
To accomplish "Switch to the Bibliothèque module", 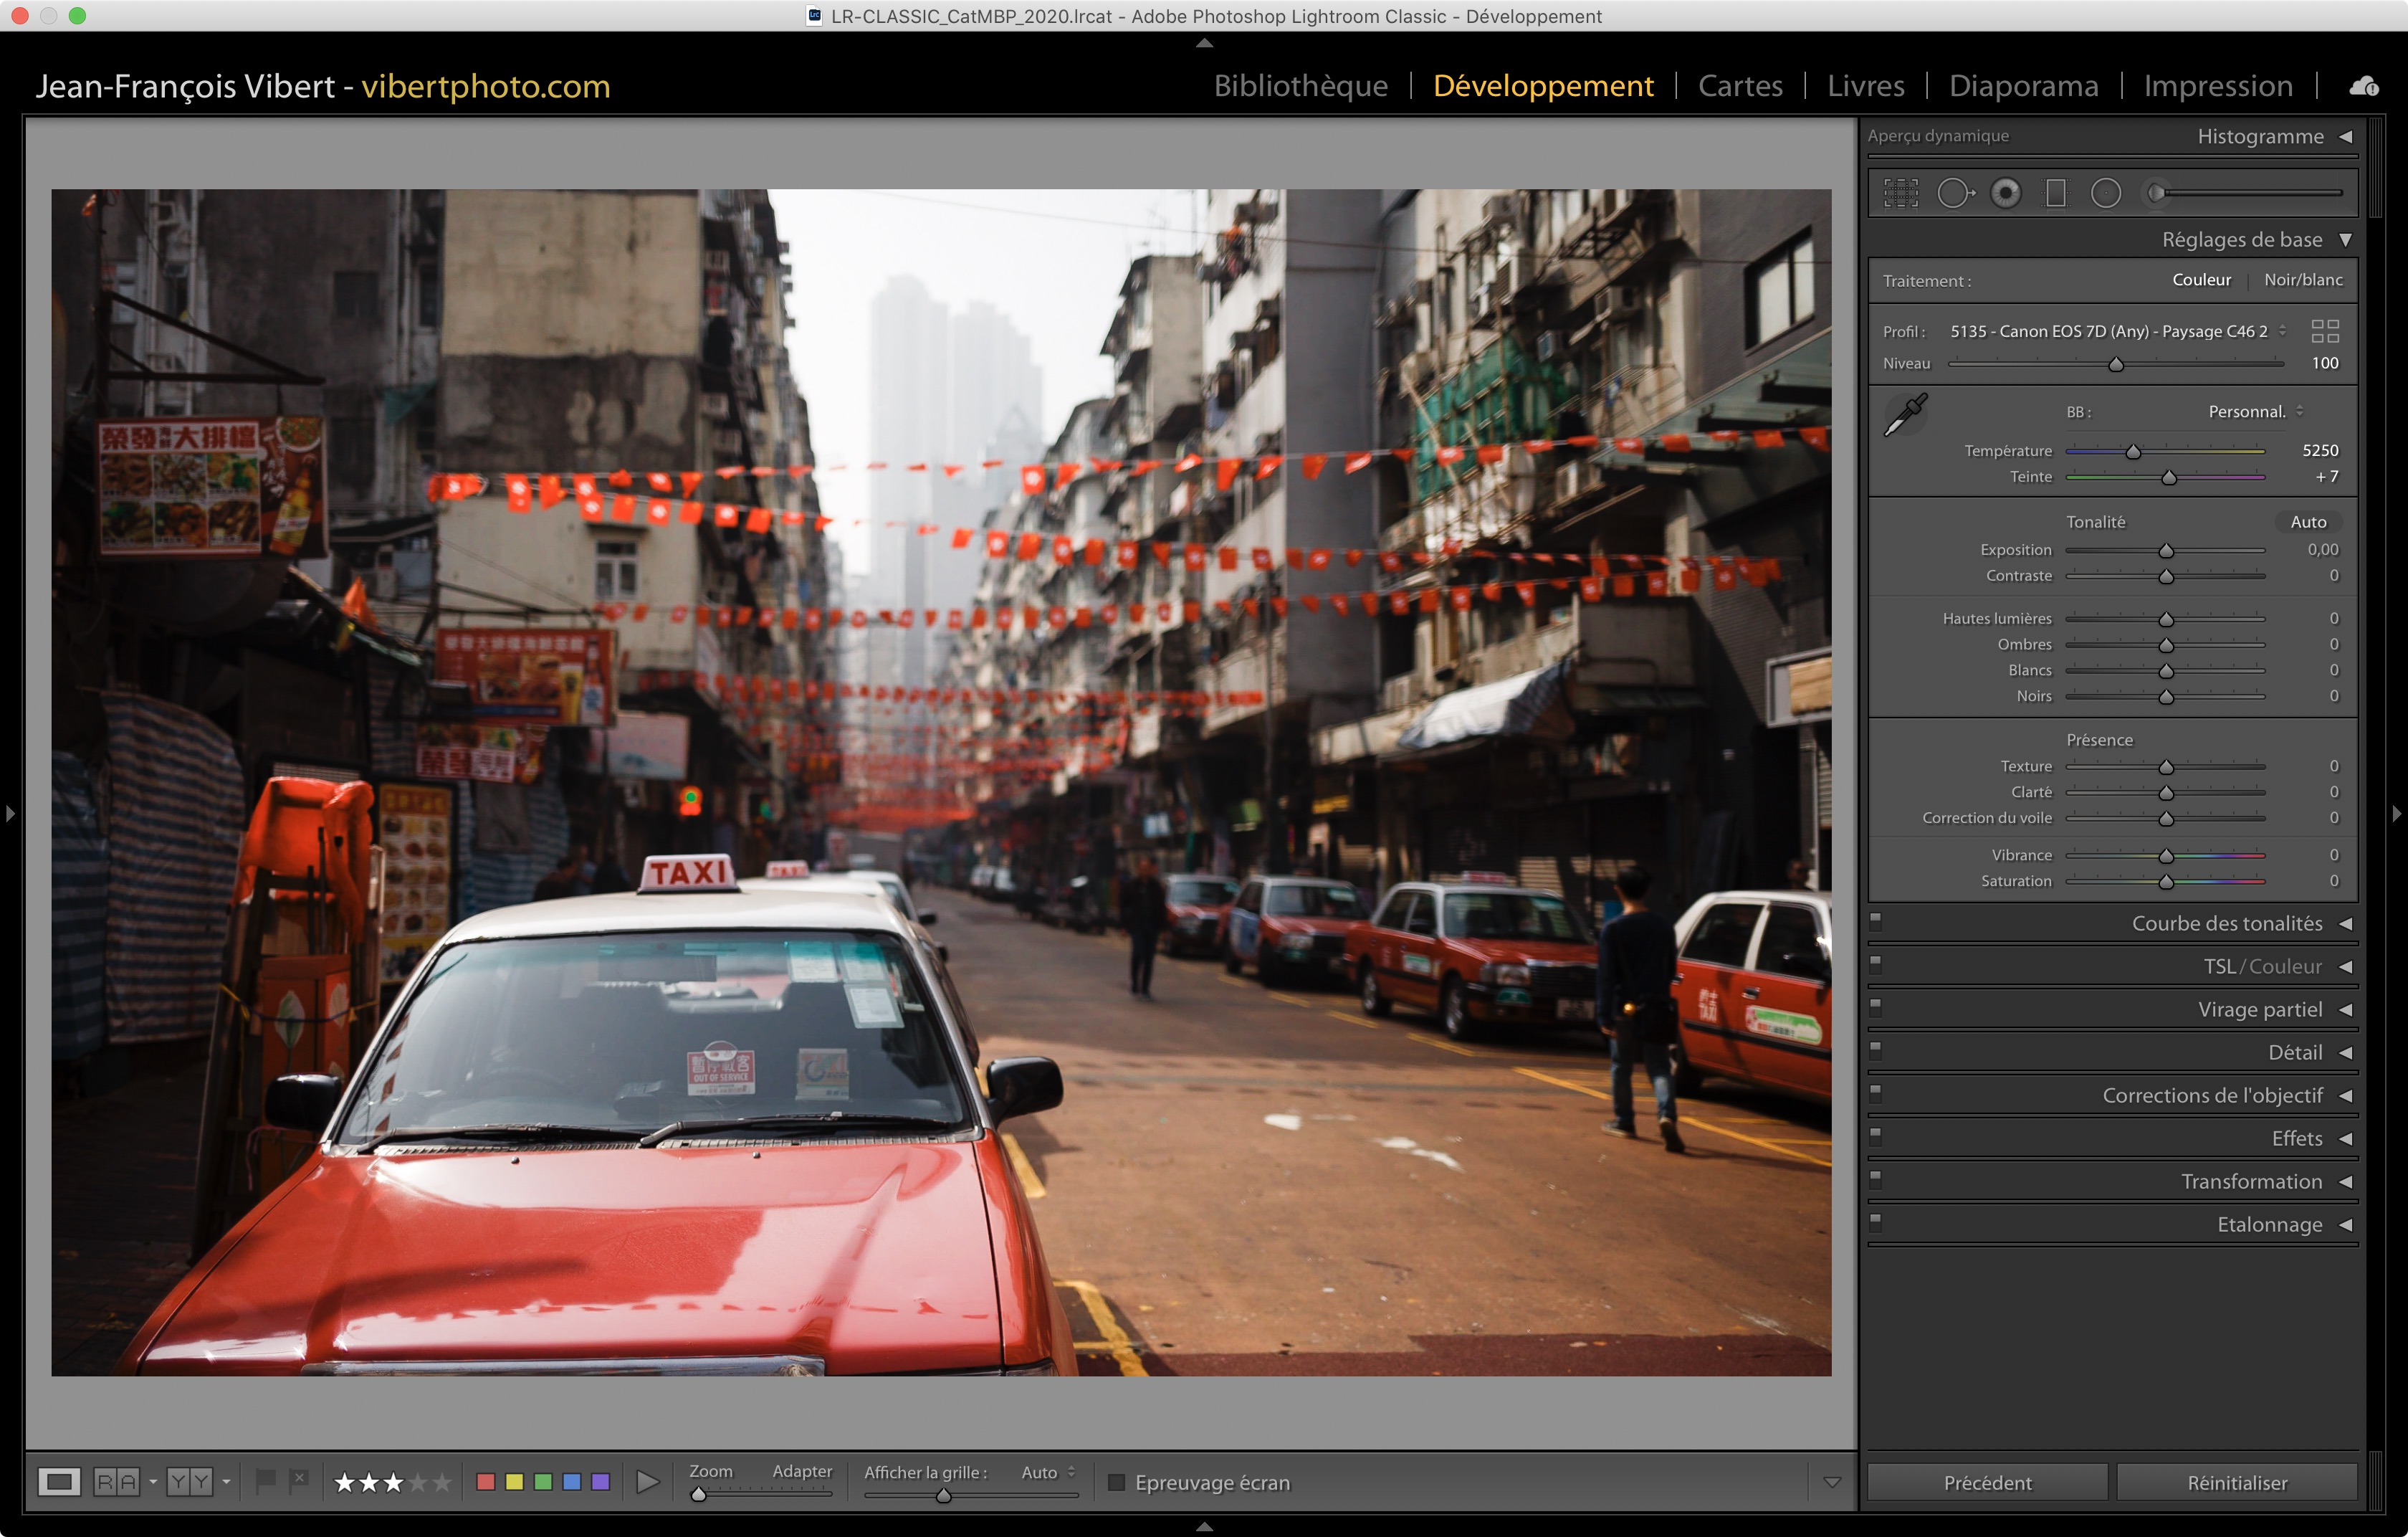I will pyautogui.click(x=1300, y=86).
